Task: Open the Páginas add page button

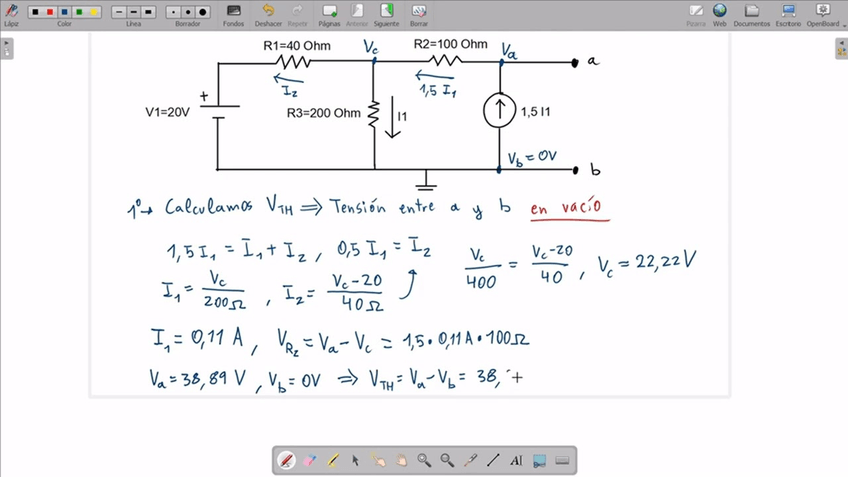Action: (x=329, y=15)
